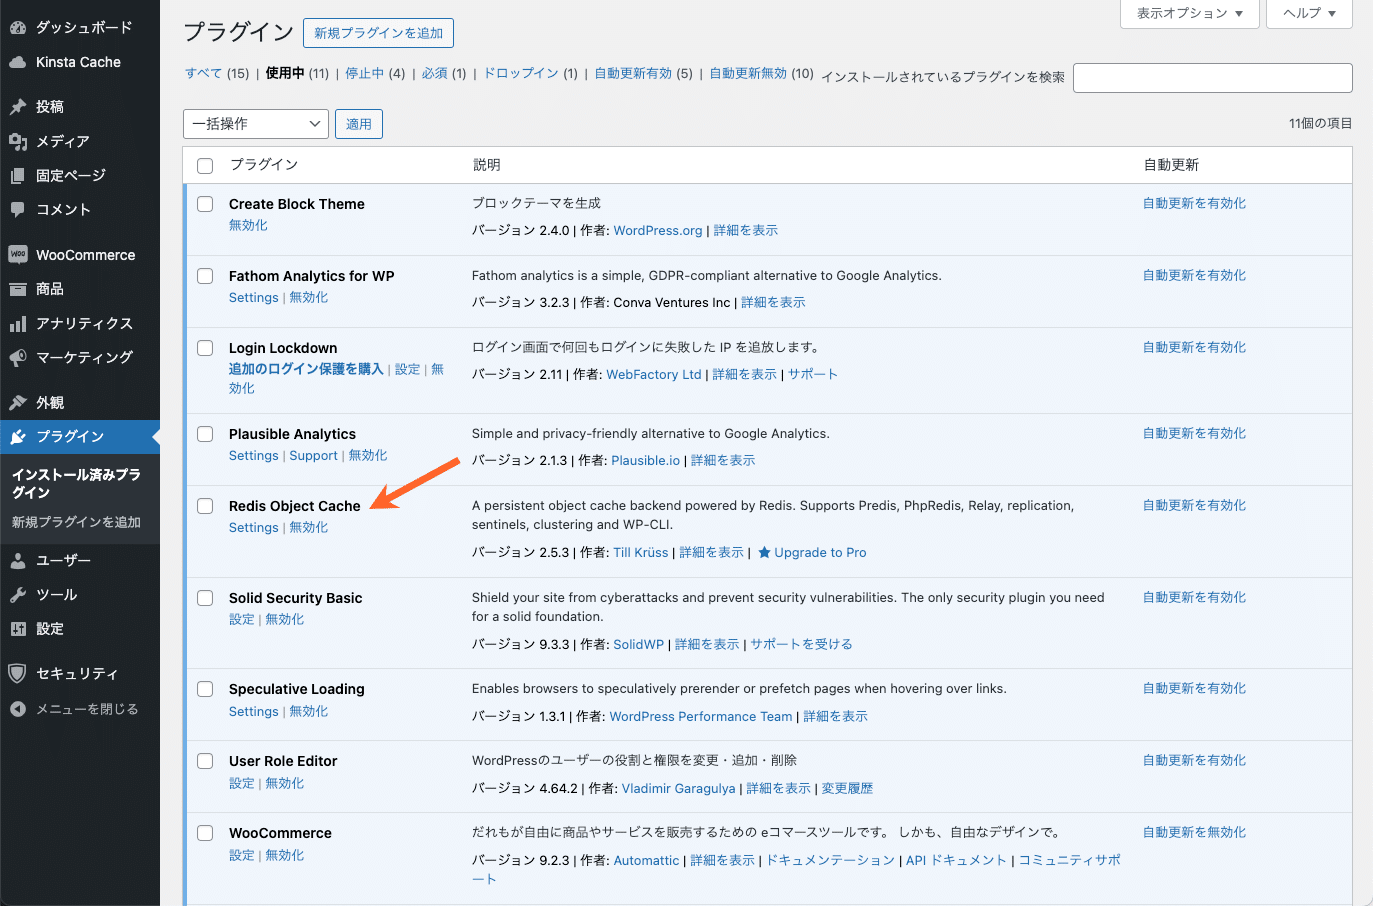
Task: Click the 固定ページ pages icon
Action: [18, 175]
